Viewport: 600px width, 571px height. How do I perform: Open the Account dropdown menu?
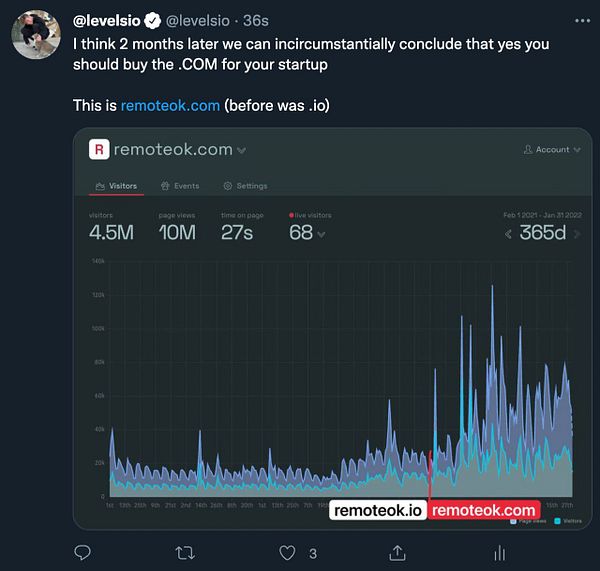click(546, 150)
